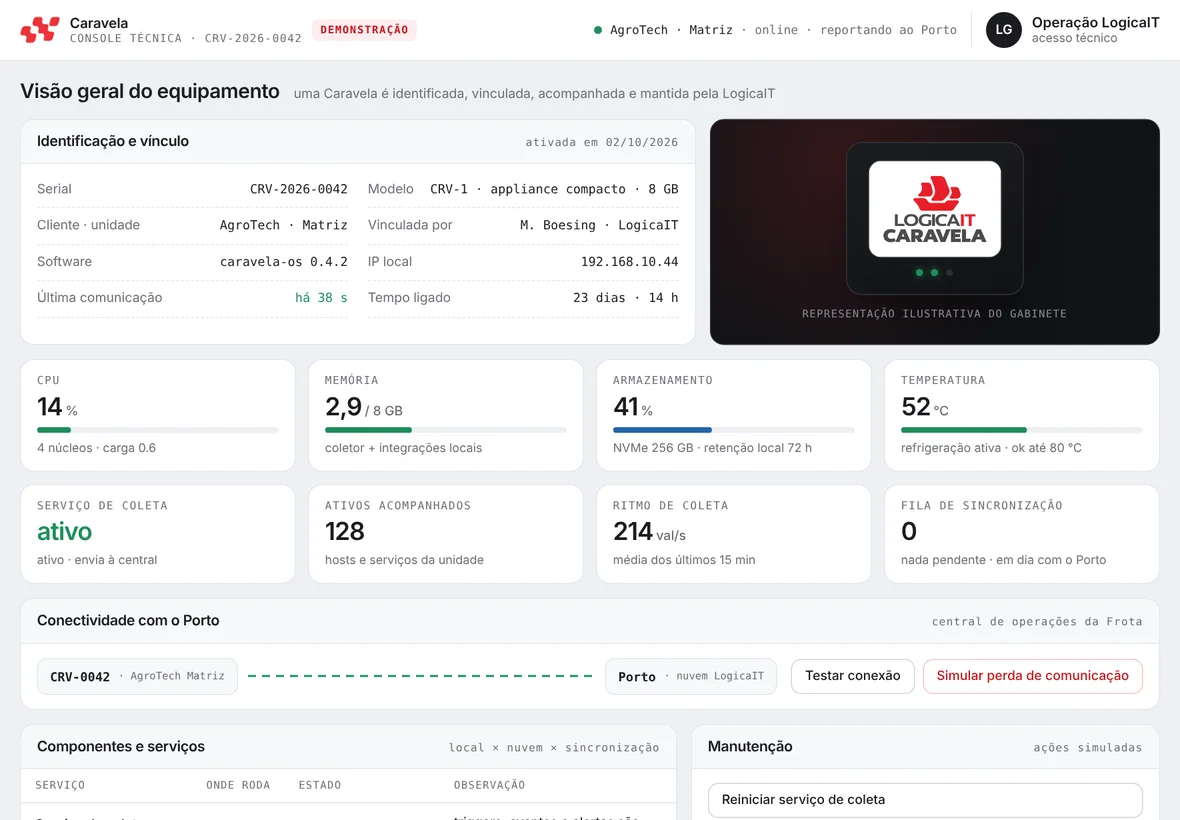Screen dimensions: 1180x820
Task: Click the Temperatura progress bar
Action: point(1021,430)
